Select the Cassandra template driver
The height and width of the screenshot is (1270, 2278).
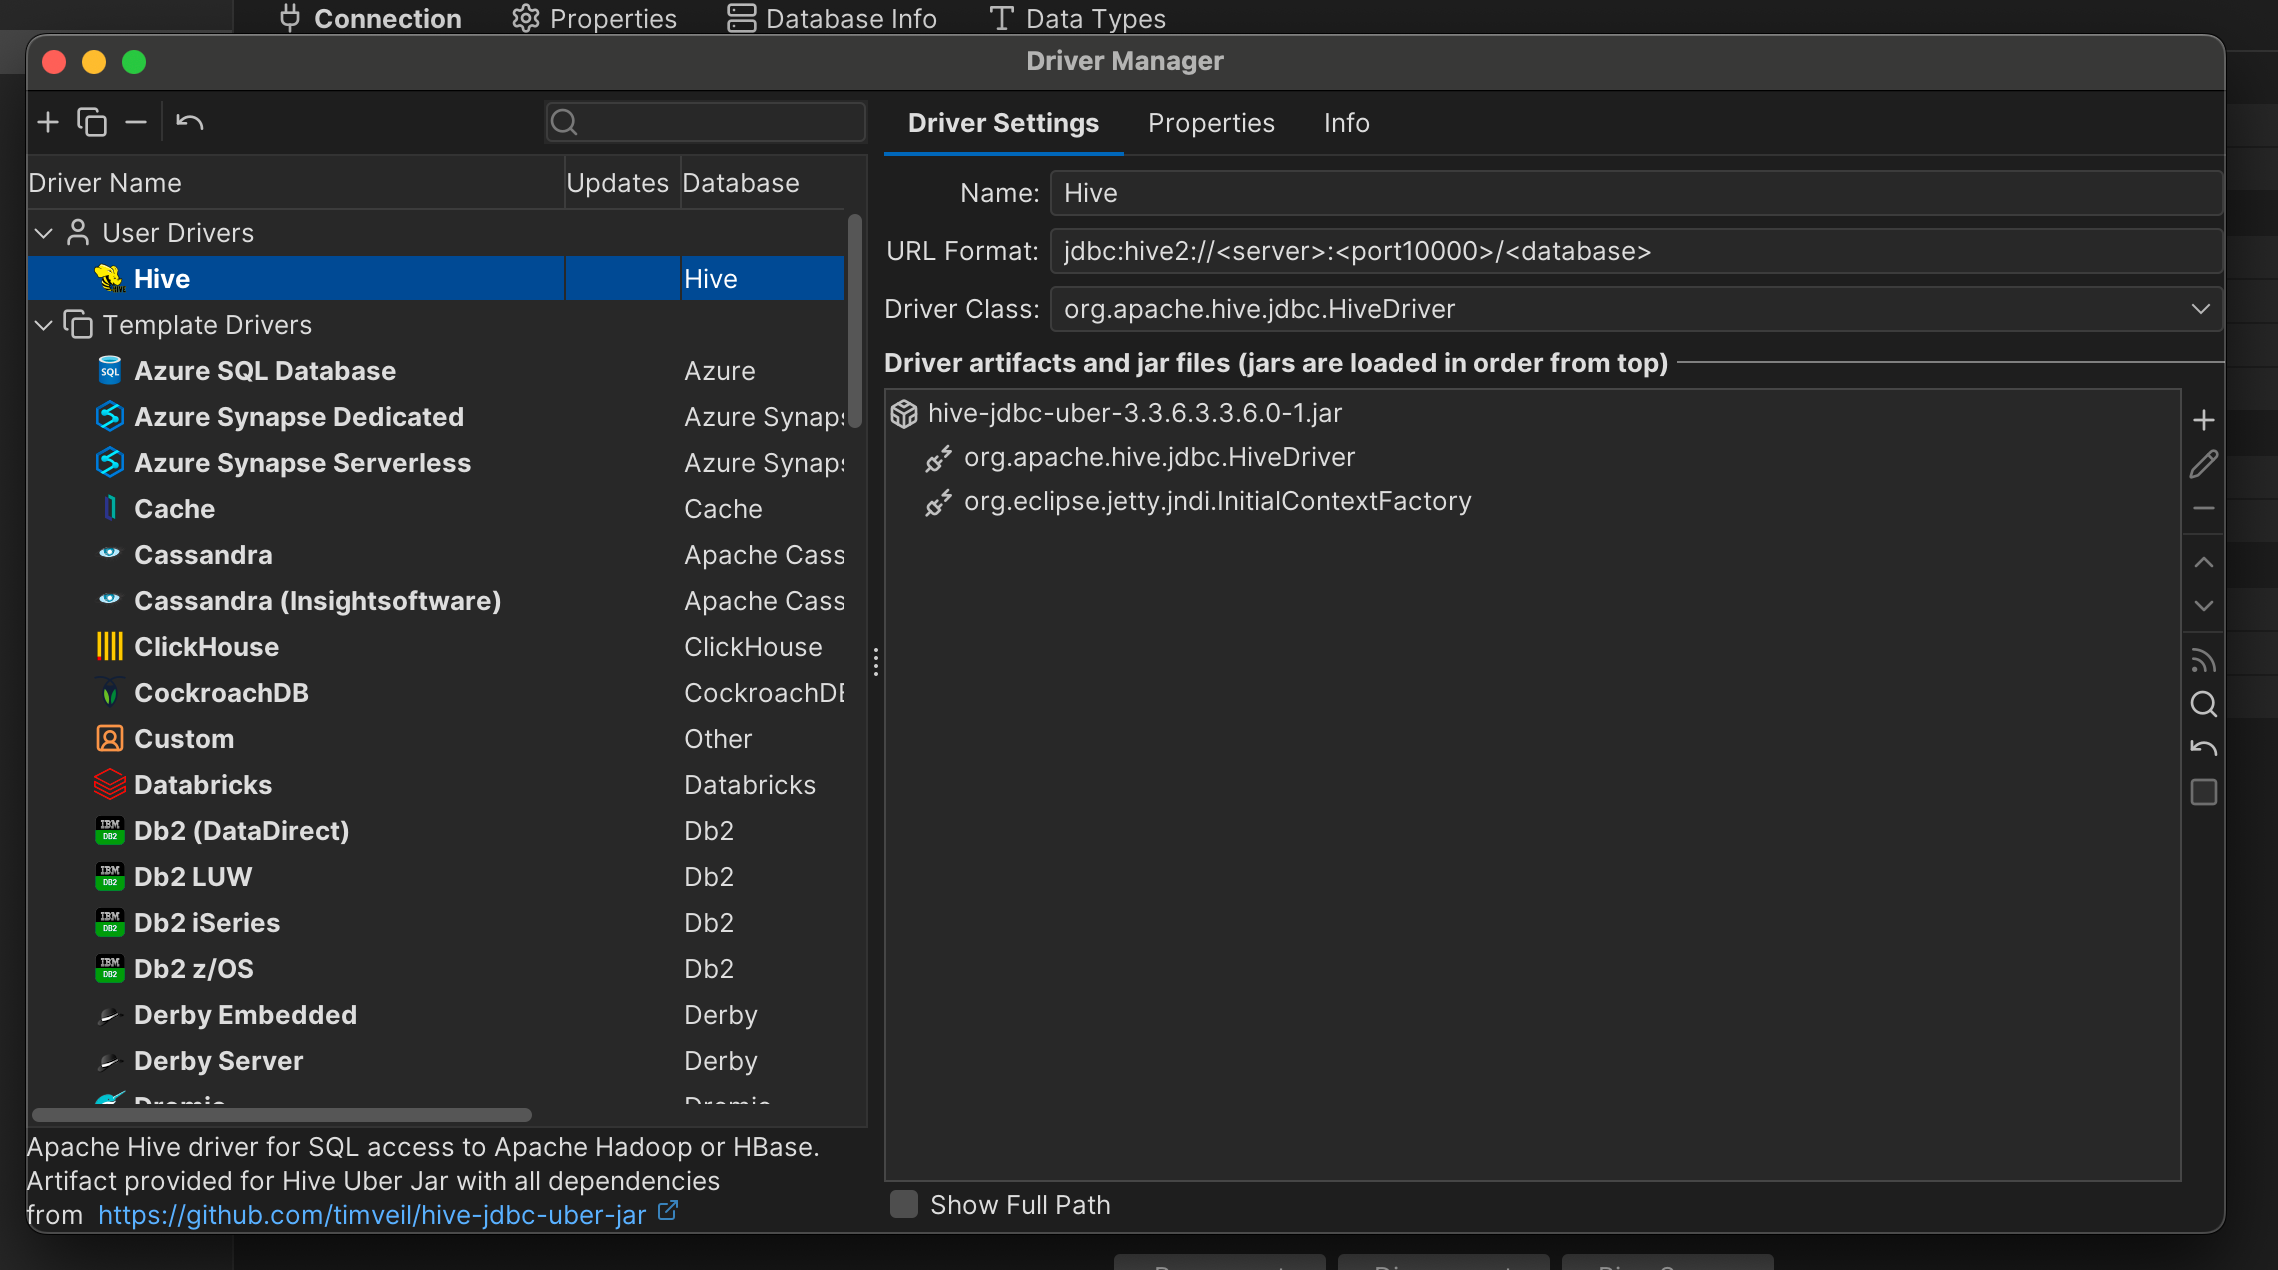(436, 554)
